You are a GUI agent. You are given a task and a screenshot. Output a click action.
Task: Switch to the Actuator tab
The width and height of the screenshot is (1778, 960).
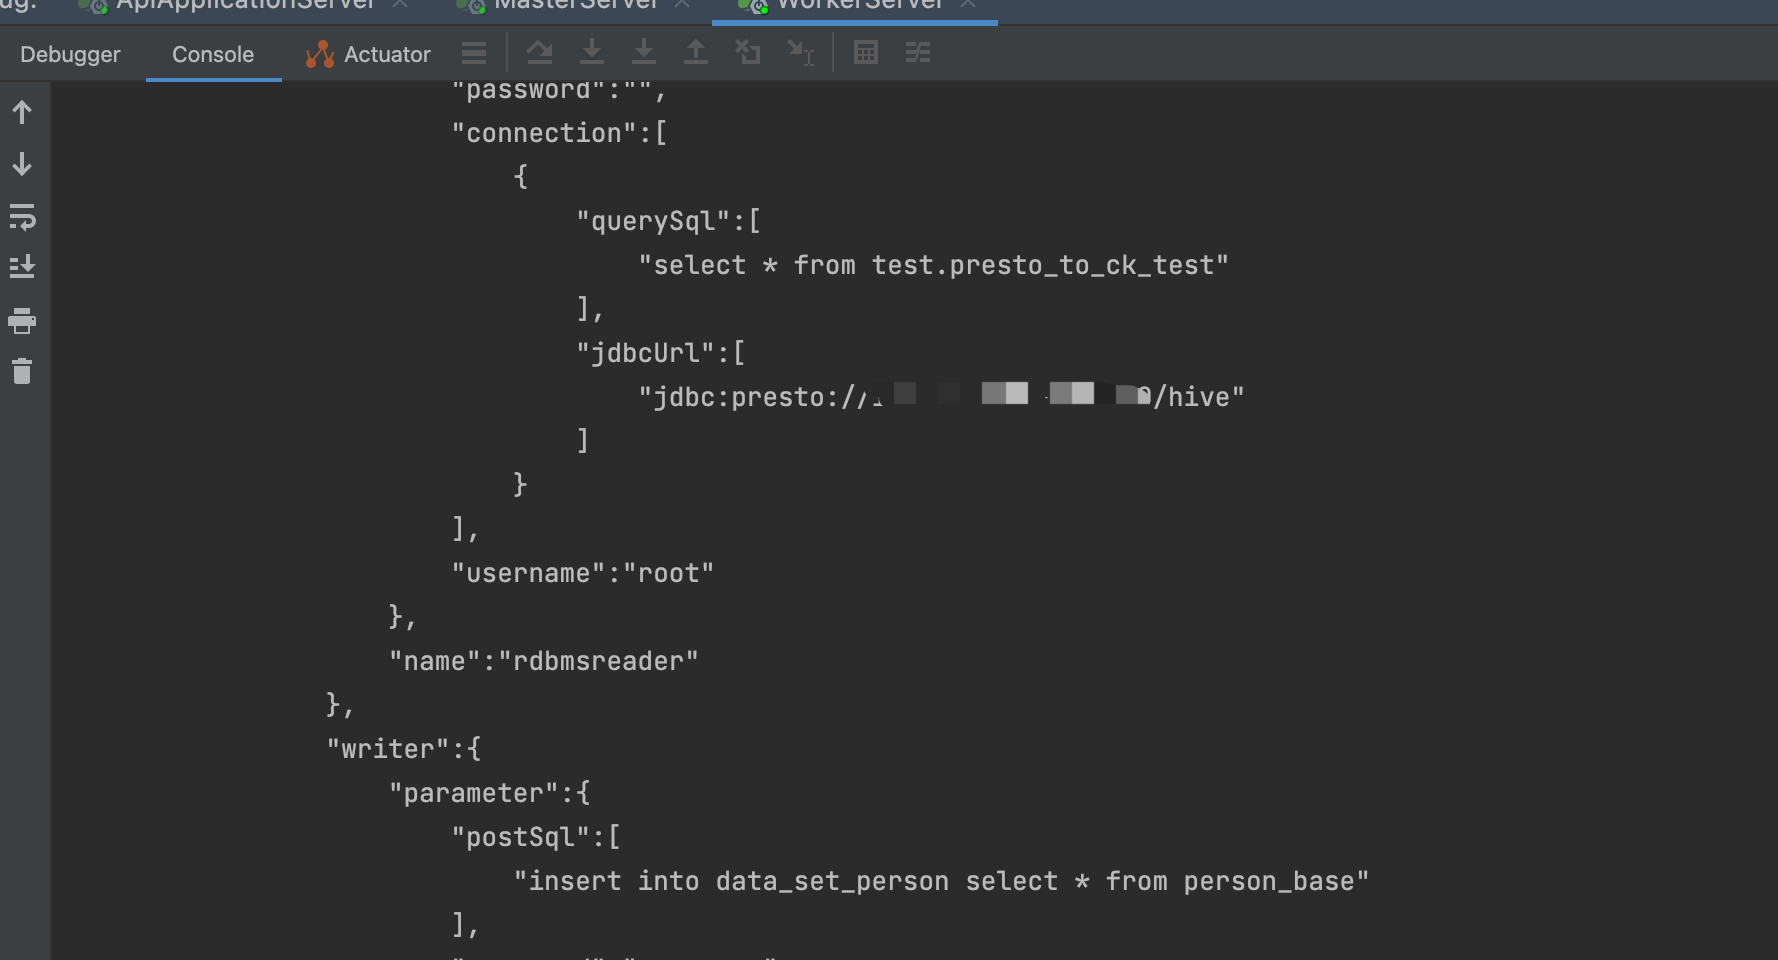pos(385,54)
